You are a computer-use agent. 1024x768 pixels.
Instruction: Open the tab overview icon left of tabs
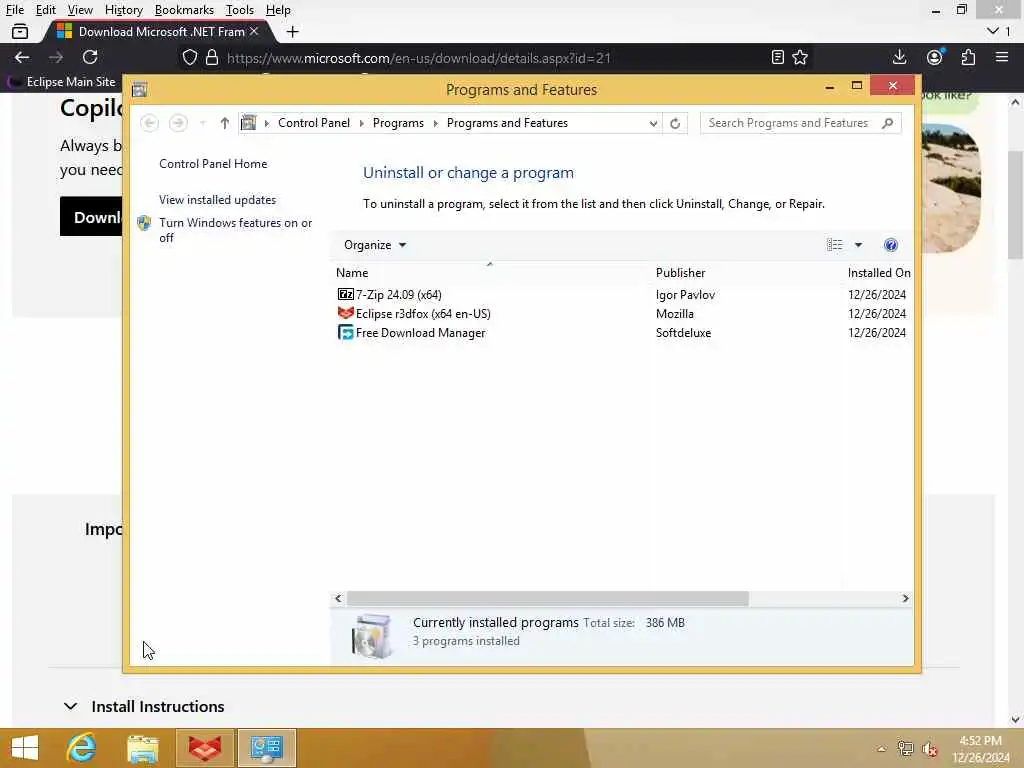(20, 31)
